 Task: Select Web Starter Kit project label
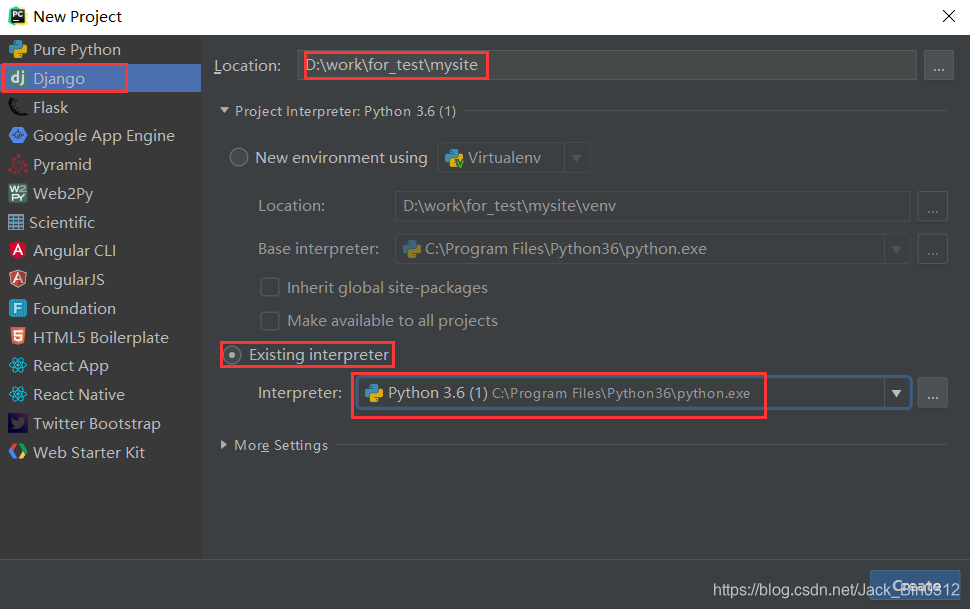(88, 452)
